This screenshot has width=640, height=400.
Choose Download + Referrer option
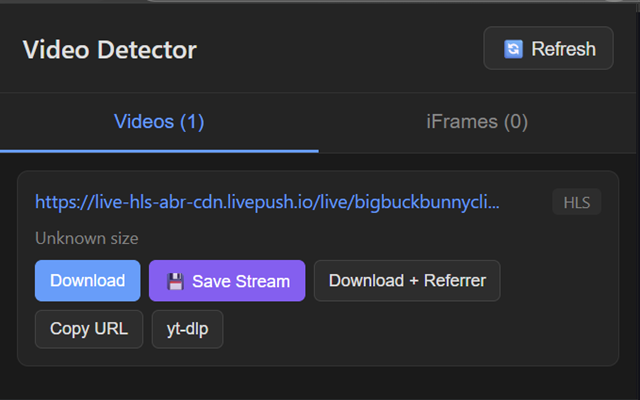407,281
